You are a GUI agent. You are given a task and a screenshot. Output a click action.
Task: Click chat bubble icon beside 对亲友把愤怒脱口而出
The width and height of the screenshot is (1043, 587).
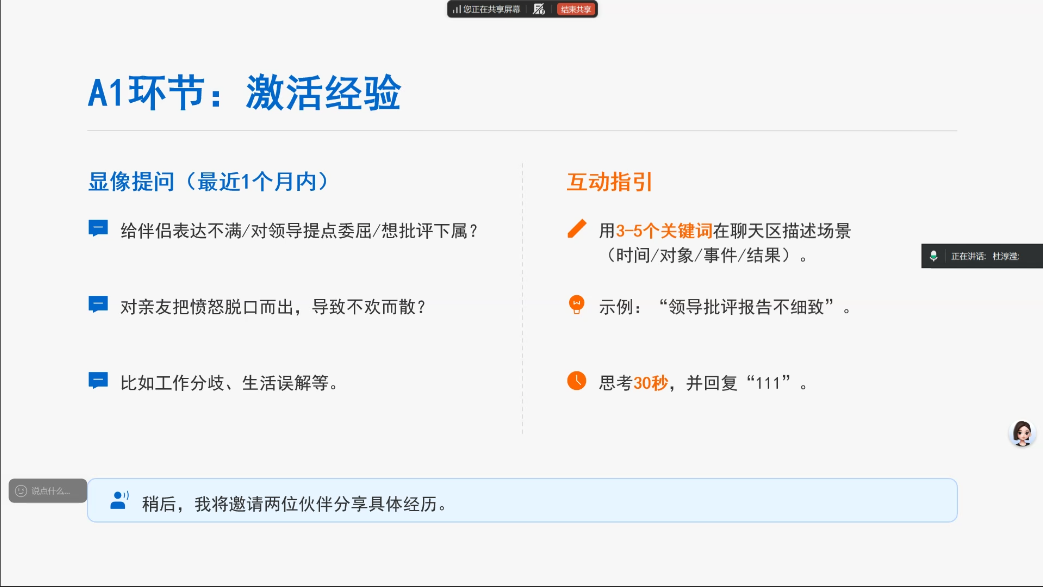click(x=98, y=305)
